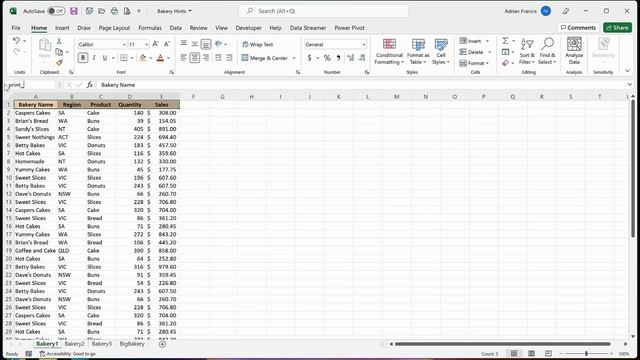Click Increase Decimal icon
Screen dimensions: 640x360
(x=351, y=58)
